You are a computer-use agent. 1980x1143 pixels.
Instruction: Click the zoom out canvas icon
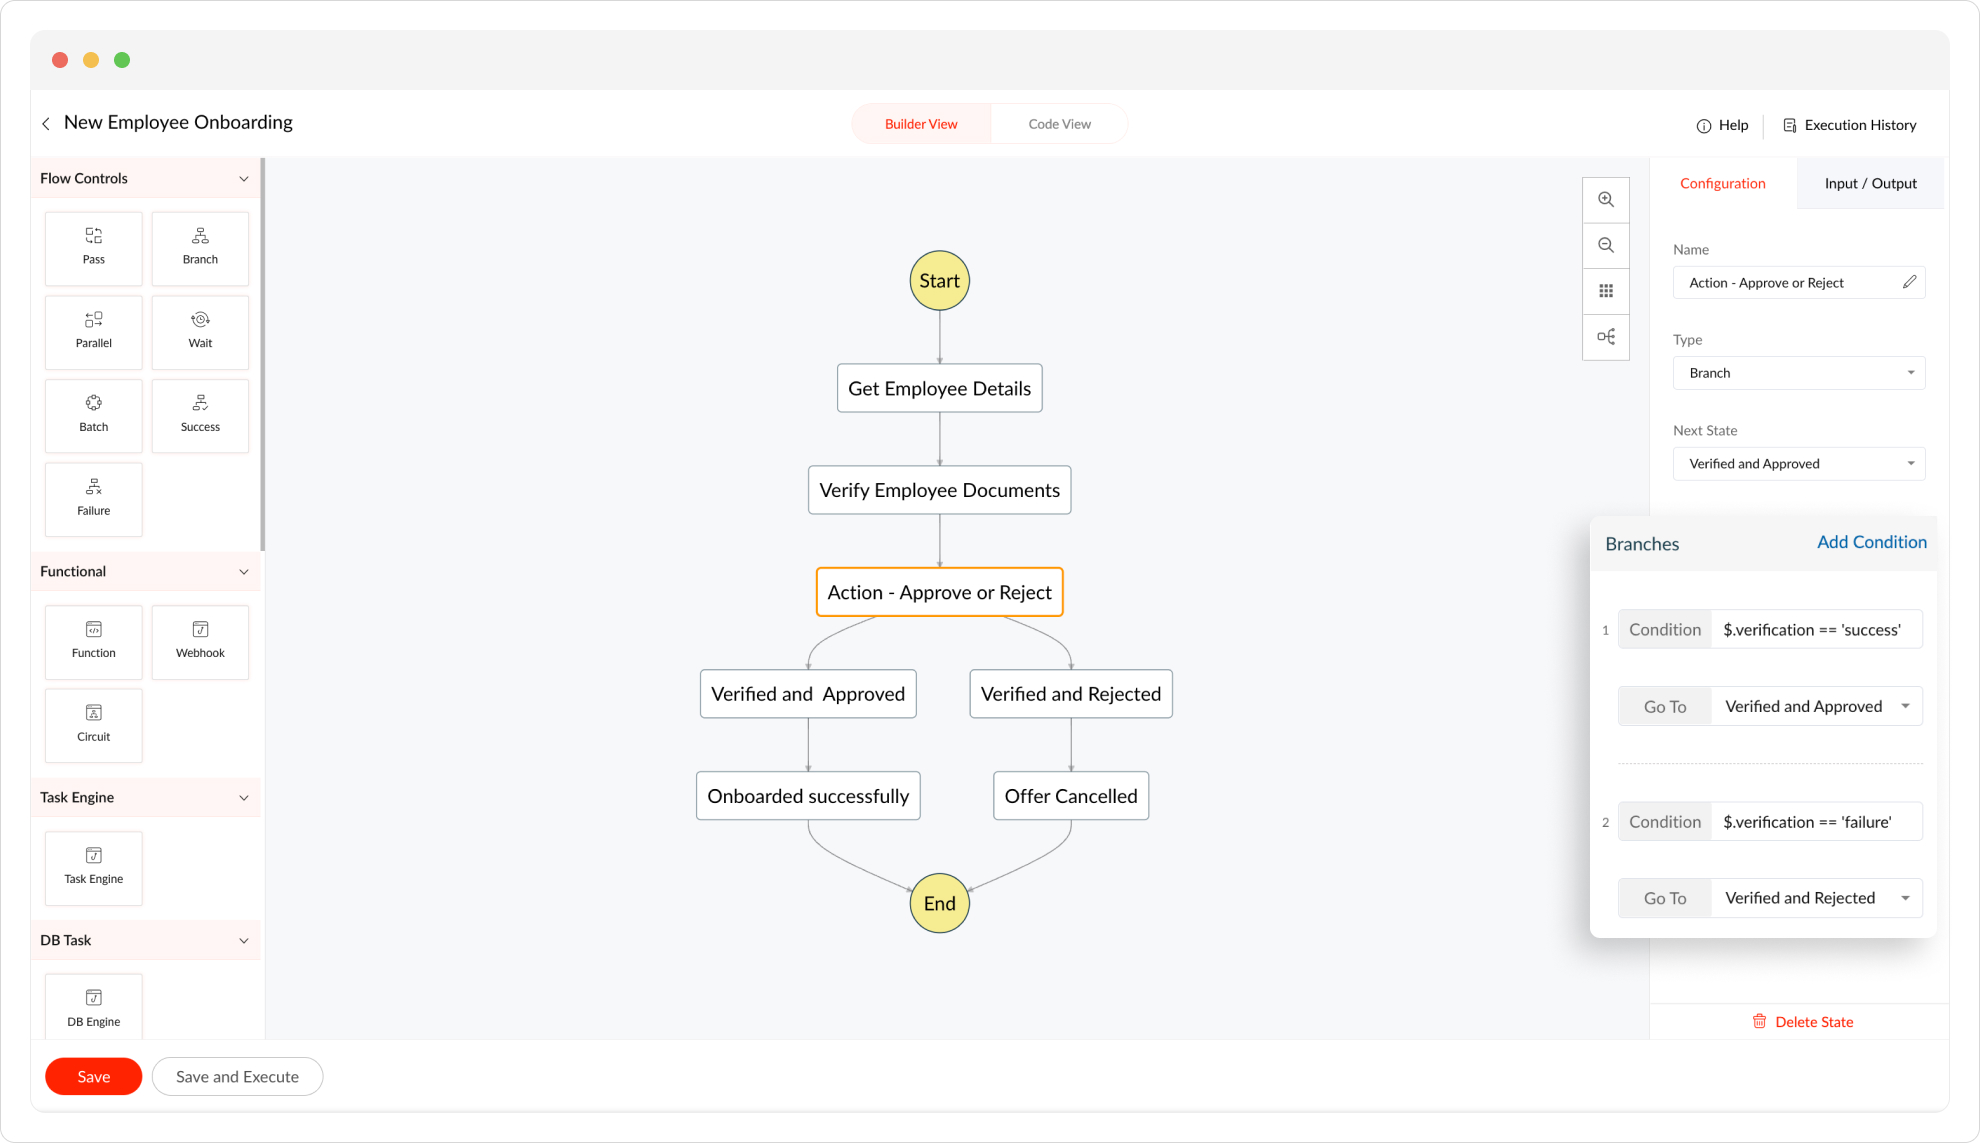pyautogui.click(x=1606, y=245)
